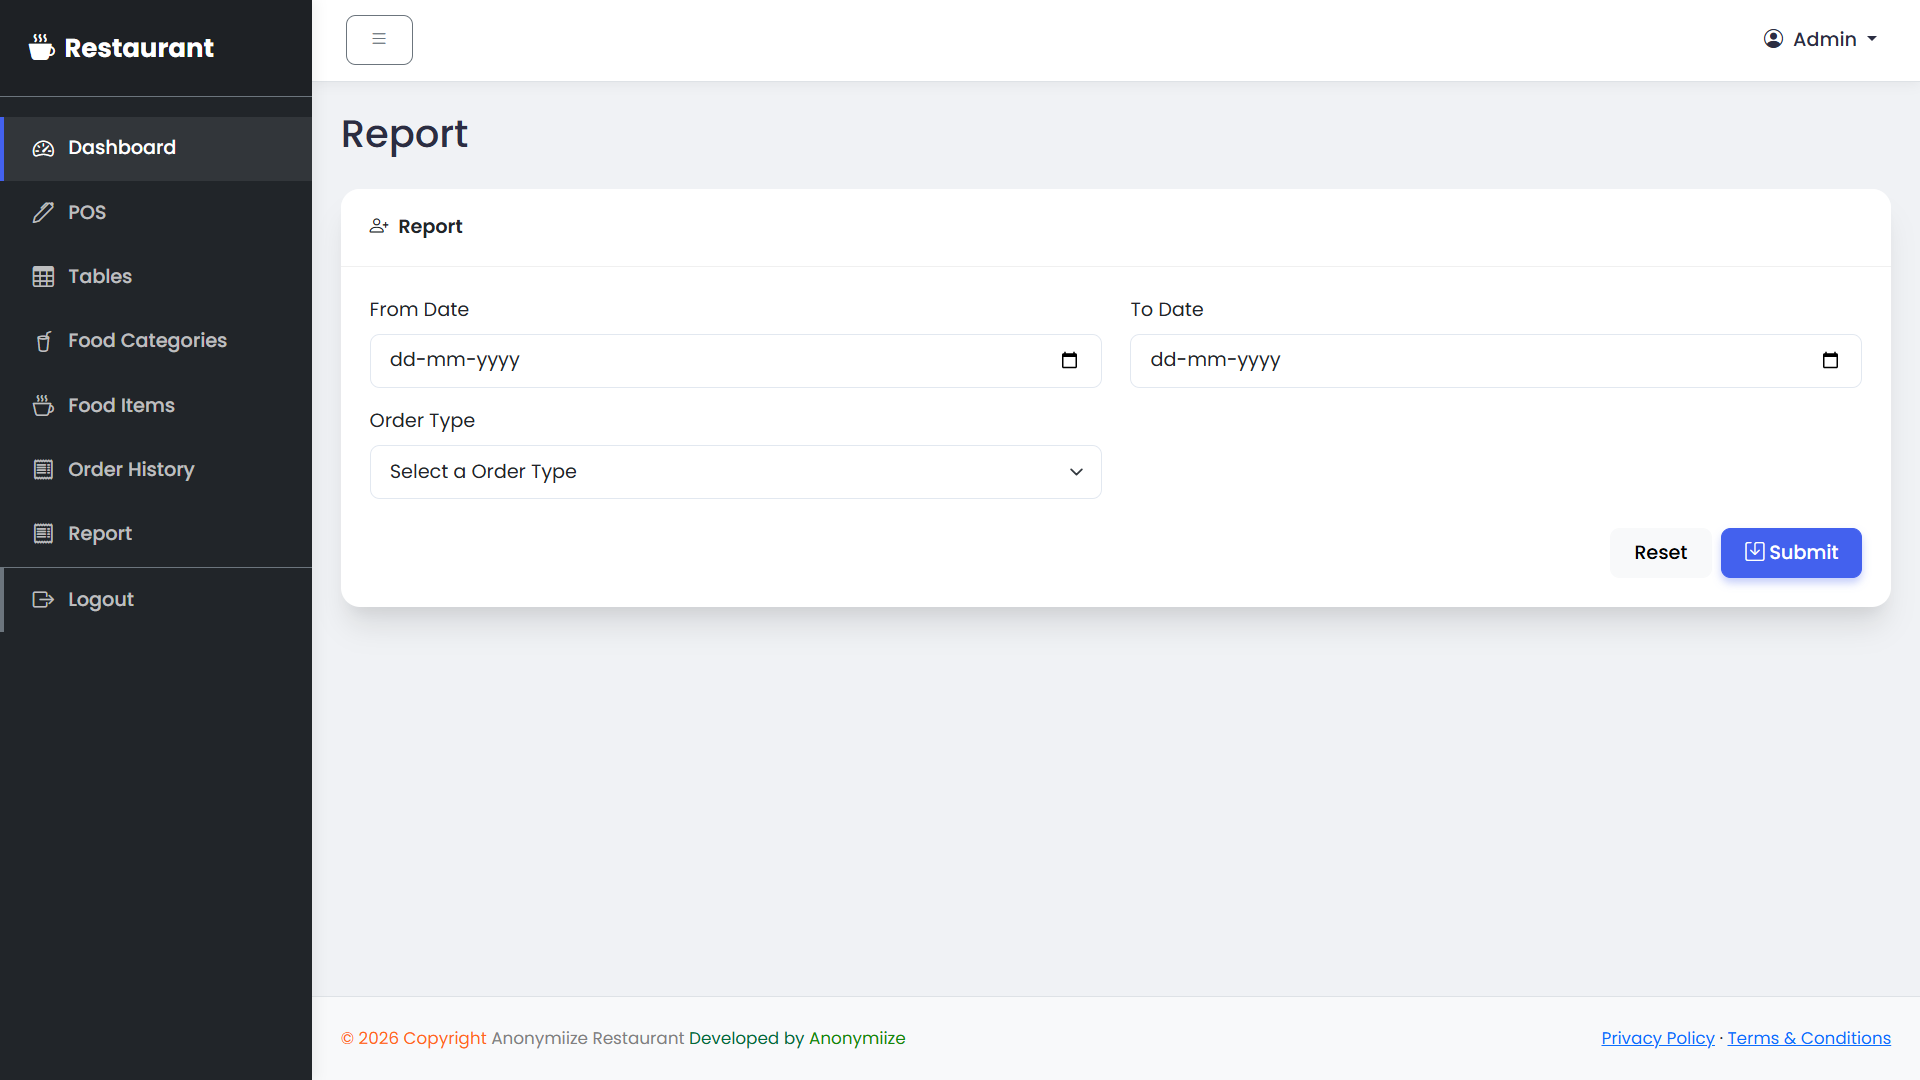The height and width of the screenshot is (1080, 1920).
Task: Click the Developed by Anonymiize footer text
Action: tap(797, 1038)
